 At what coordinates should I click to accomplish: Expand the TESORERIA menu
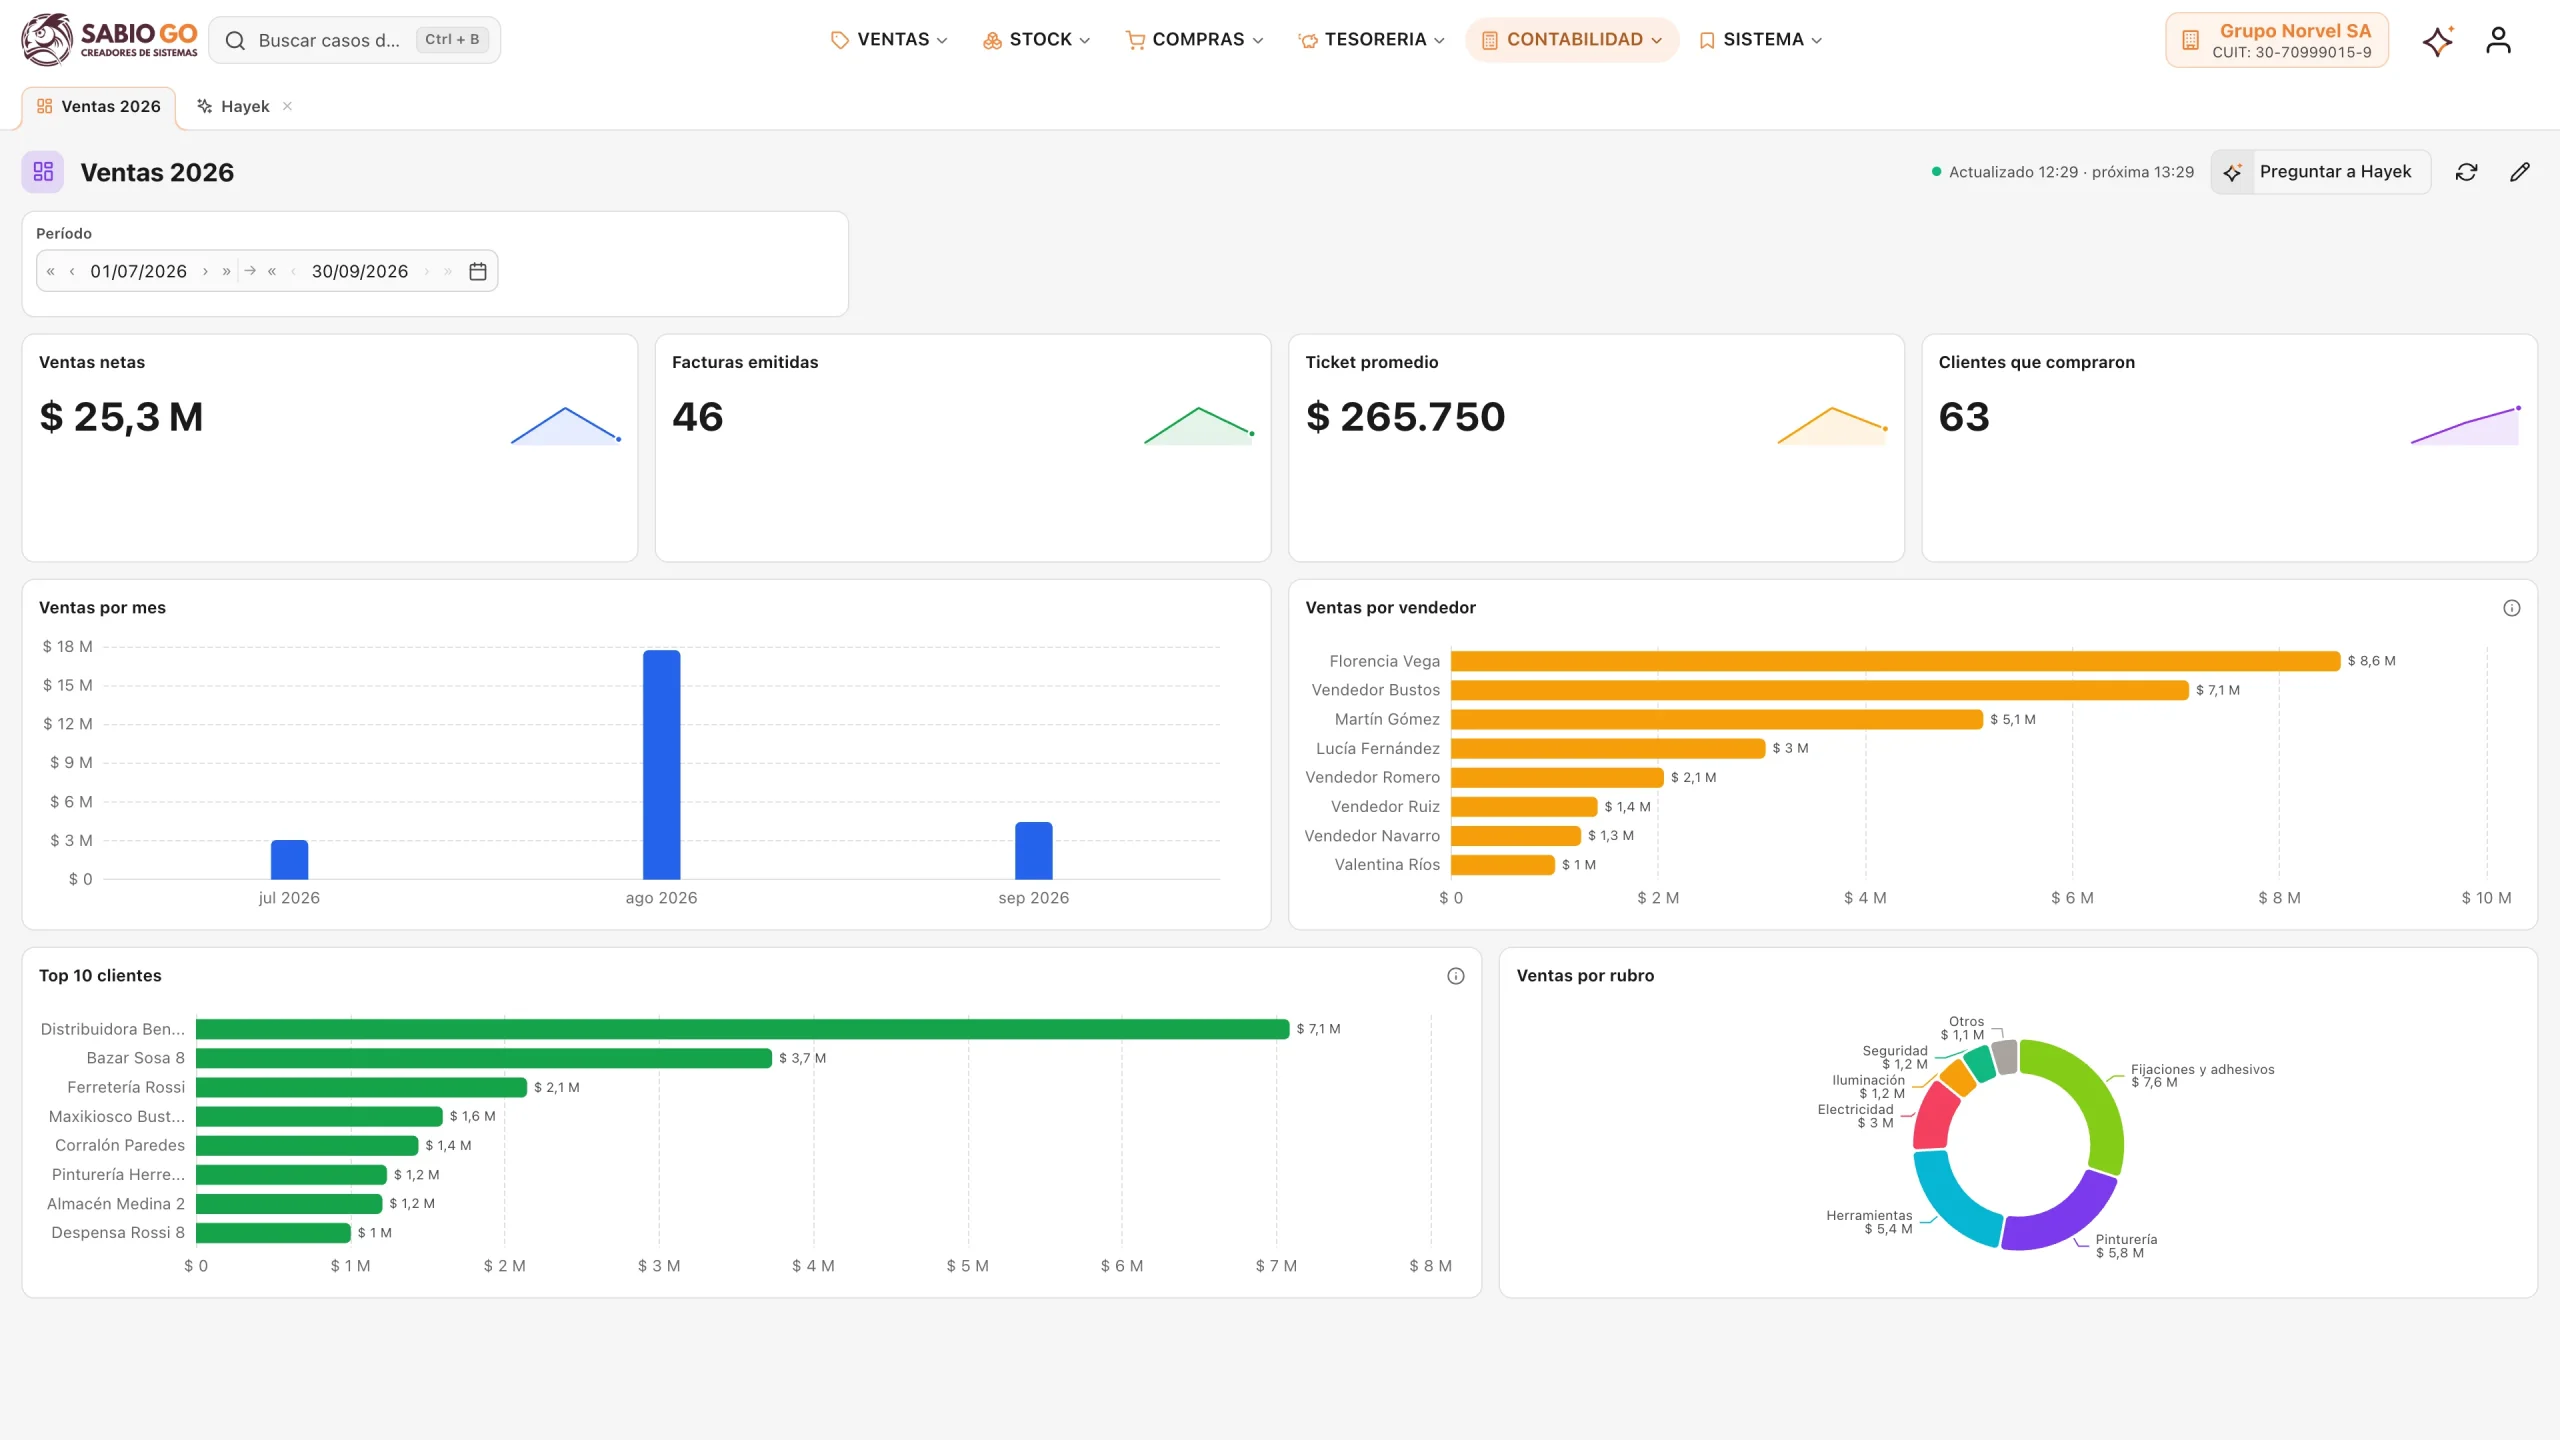(x=1371, y=40)
